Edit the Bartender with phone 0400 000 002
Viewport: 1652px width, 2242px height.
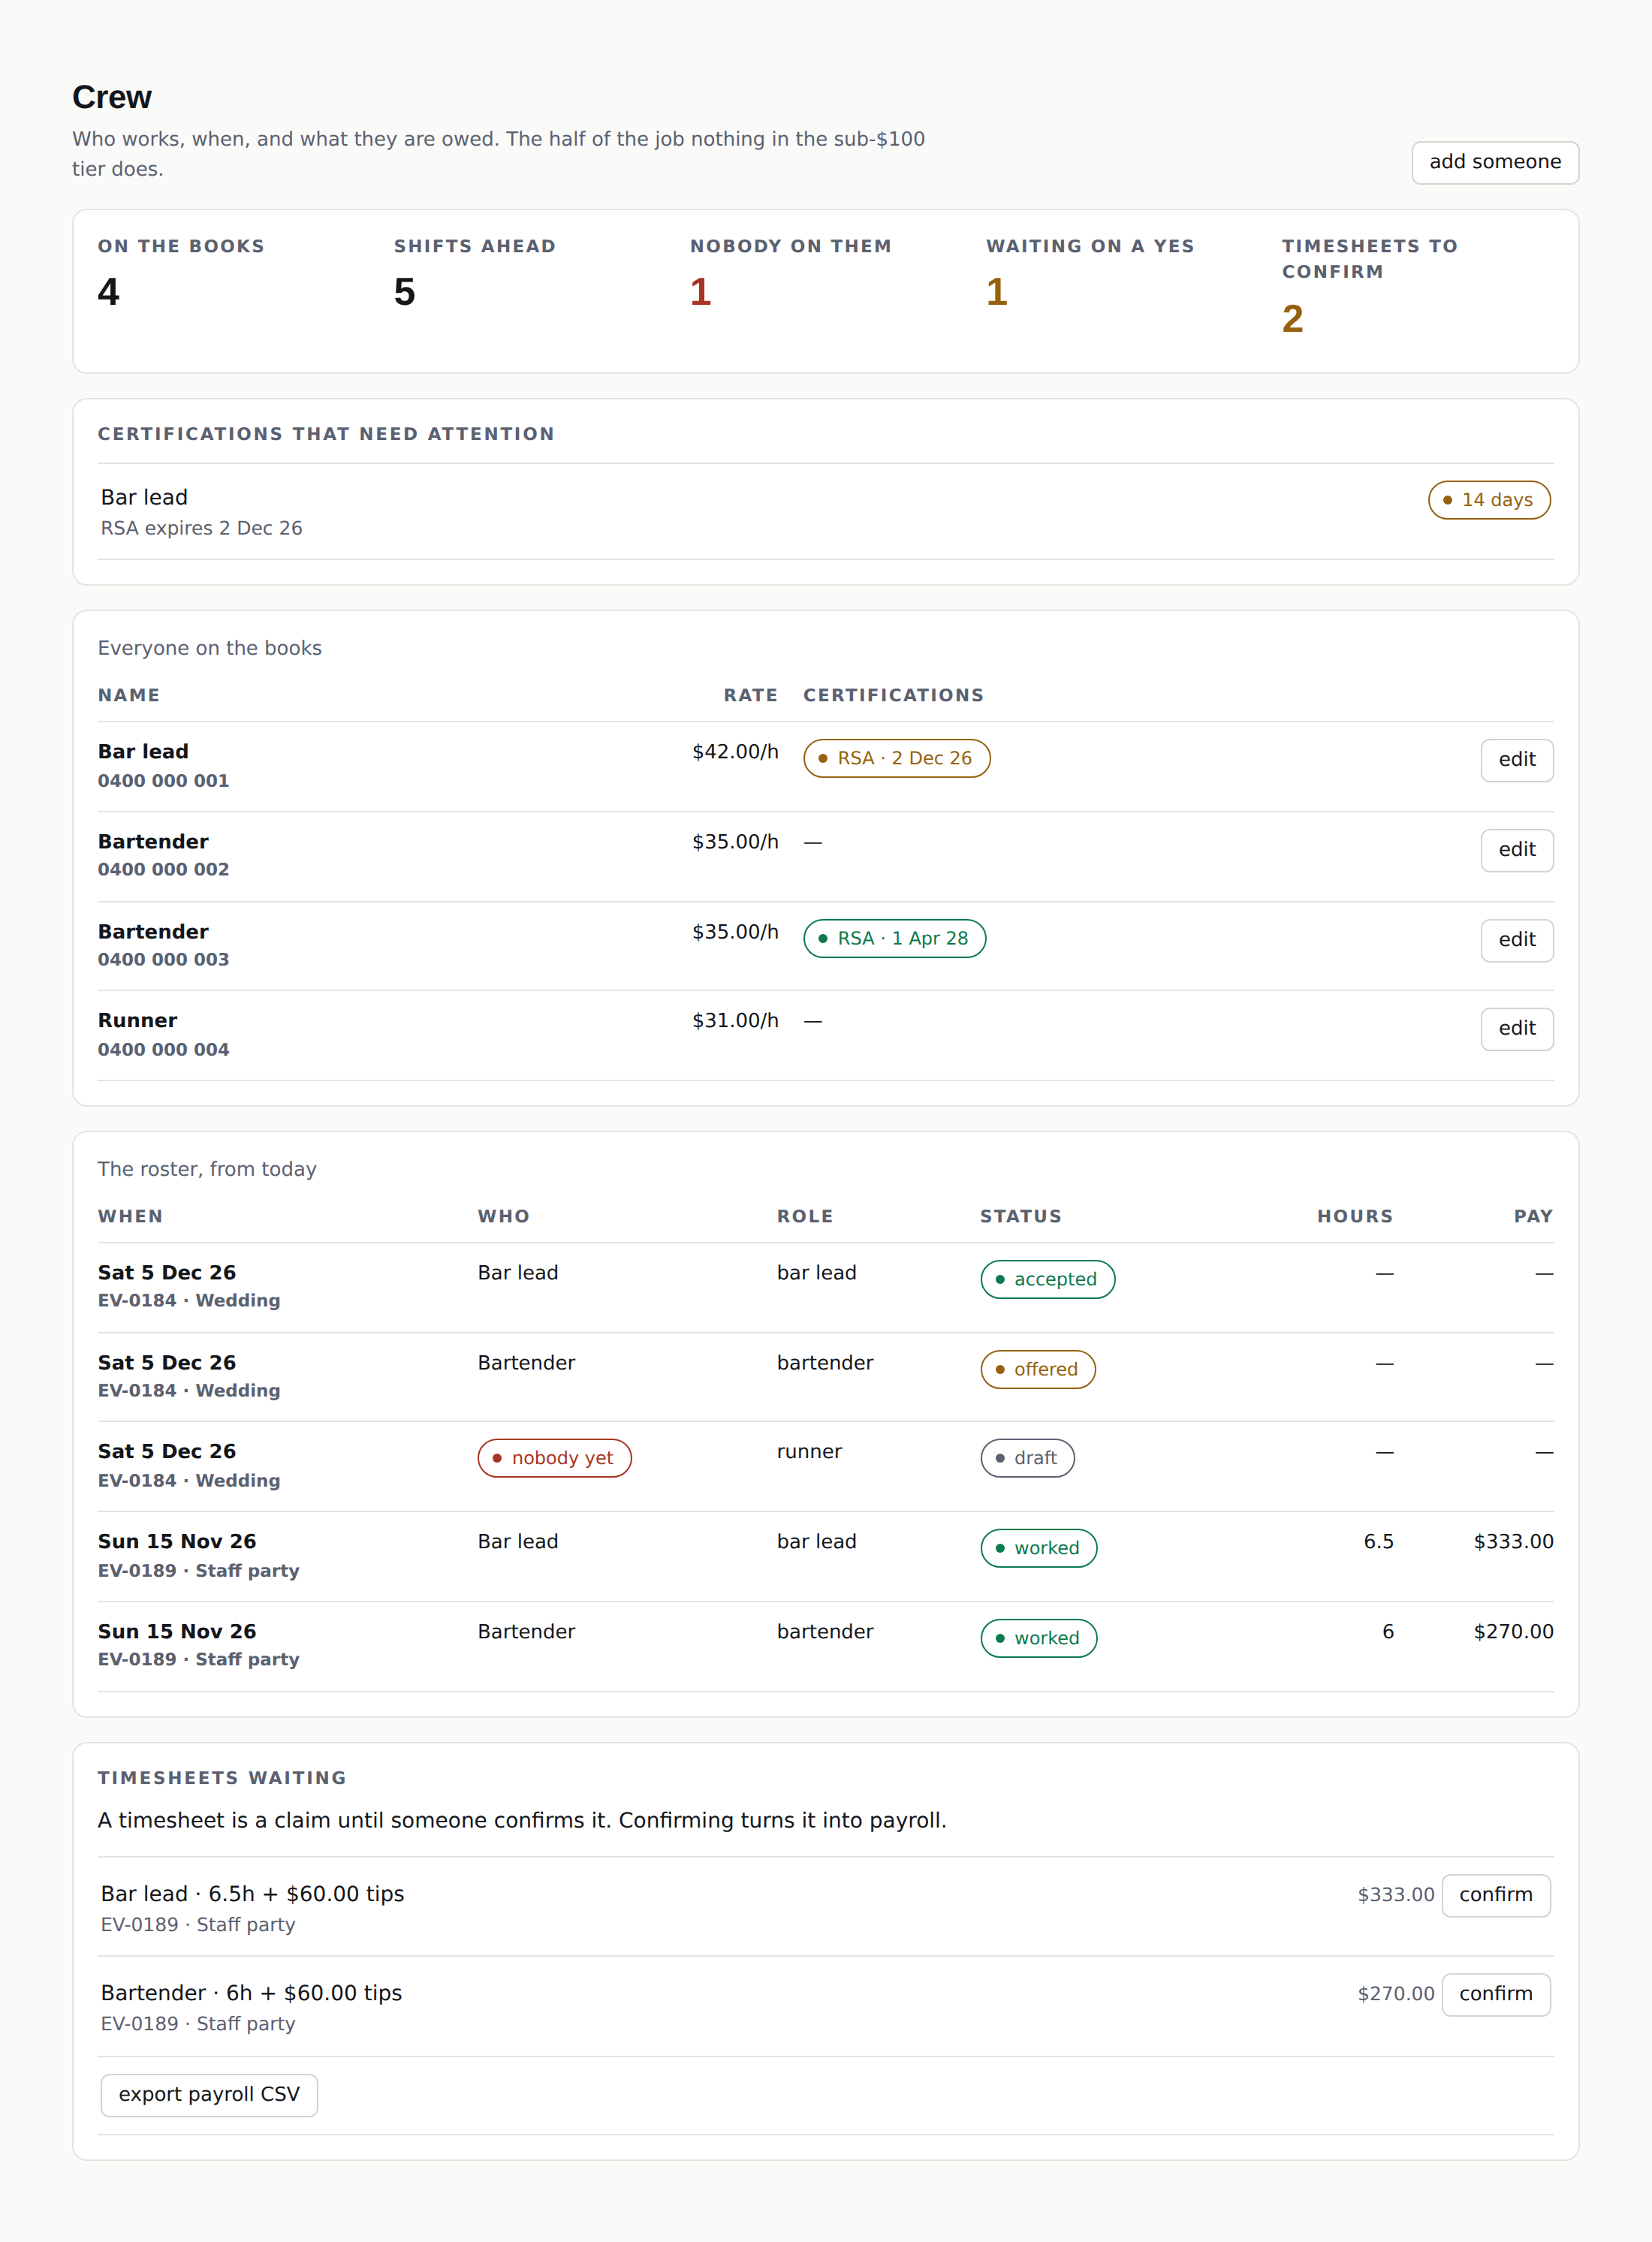pos(1516,850)
